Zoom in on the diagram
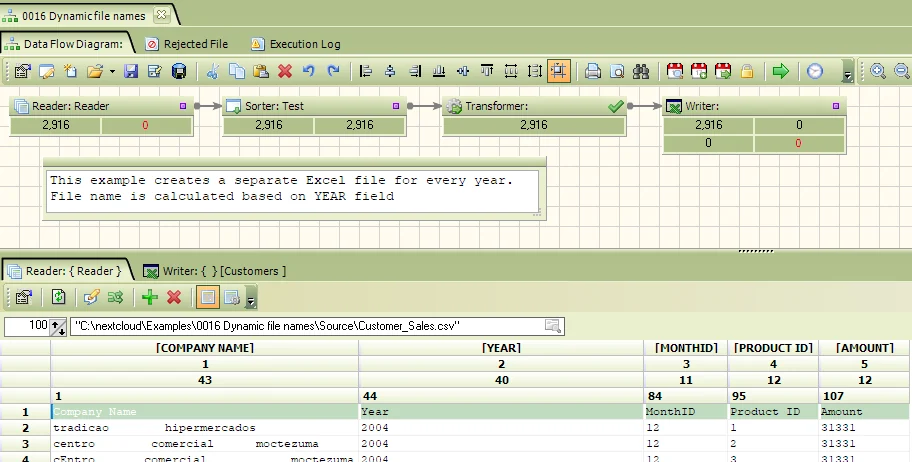Viewport: 912px width, 462px height. point(878,71)
